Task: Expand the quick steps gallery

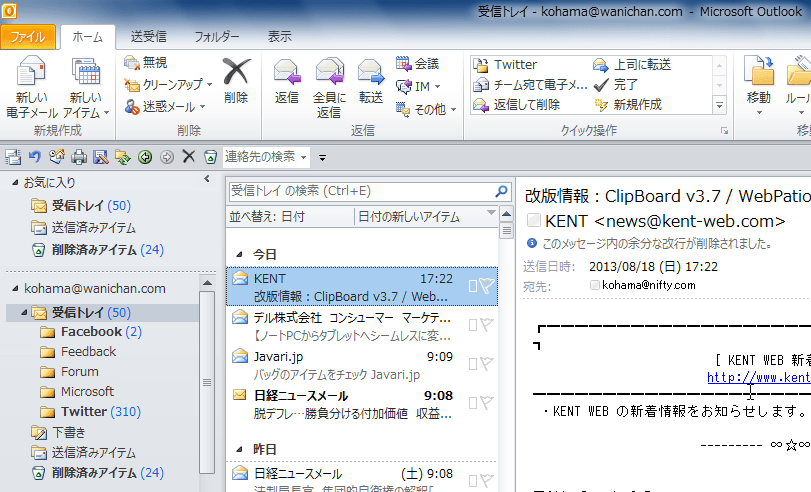Action: (x=719, y=105)
